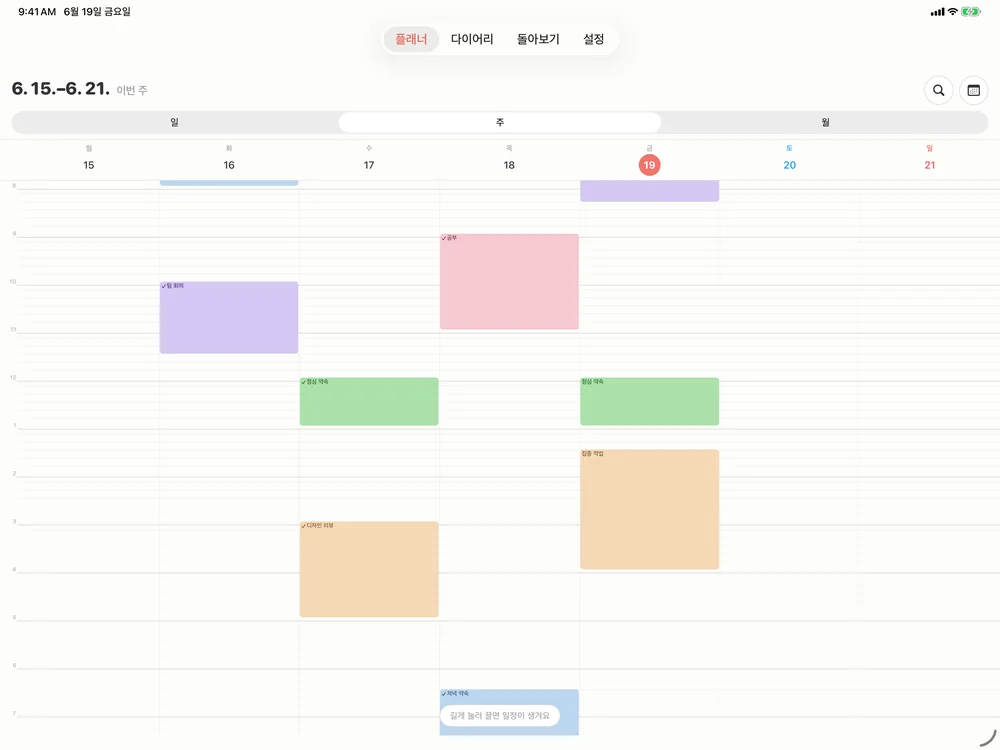Open the 설정 tab
The image size is (1000, 750).
(x=593, y=39)
